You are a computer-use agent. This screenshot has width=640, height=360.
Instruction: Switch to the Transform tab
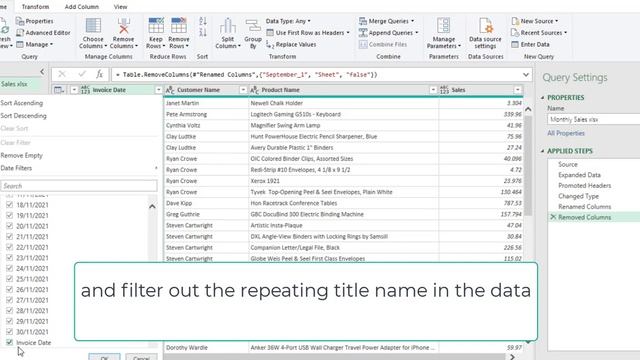[36, 7]
